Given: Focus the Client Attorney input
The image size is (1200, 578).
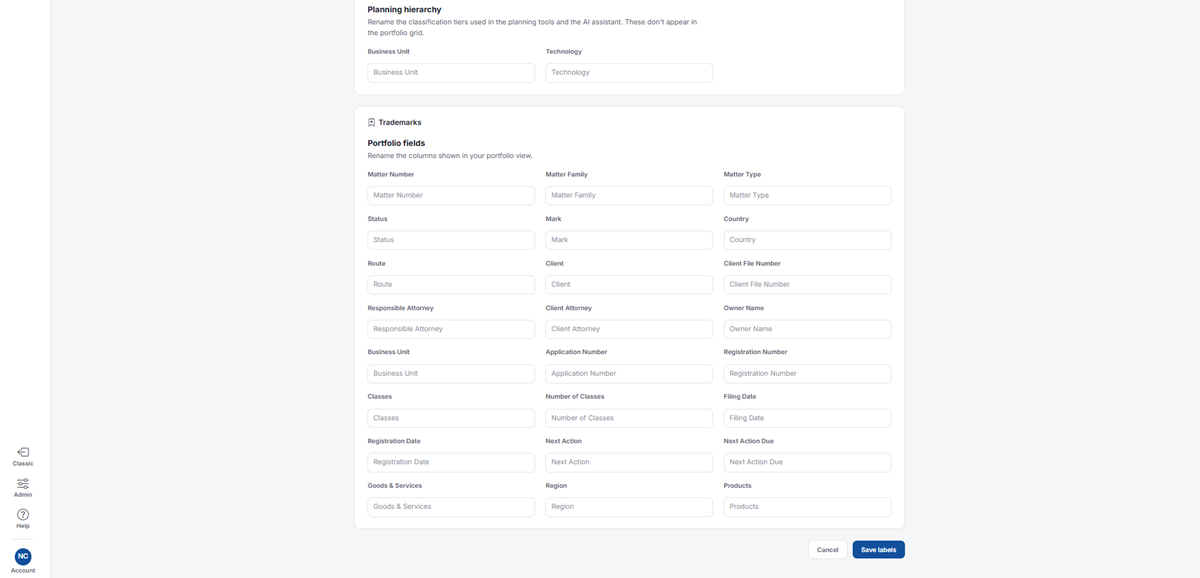Looking at the screenshot, I should point(629,329).
